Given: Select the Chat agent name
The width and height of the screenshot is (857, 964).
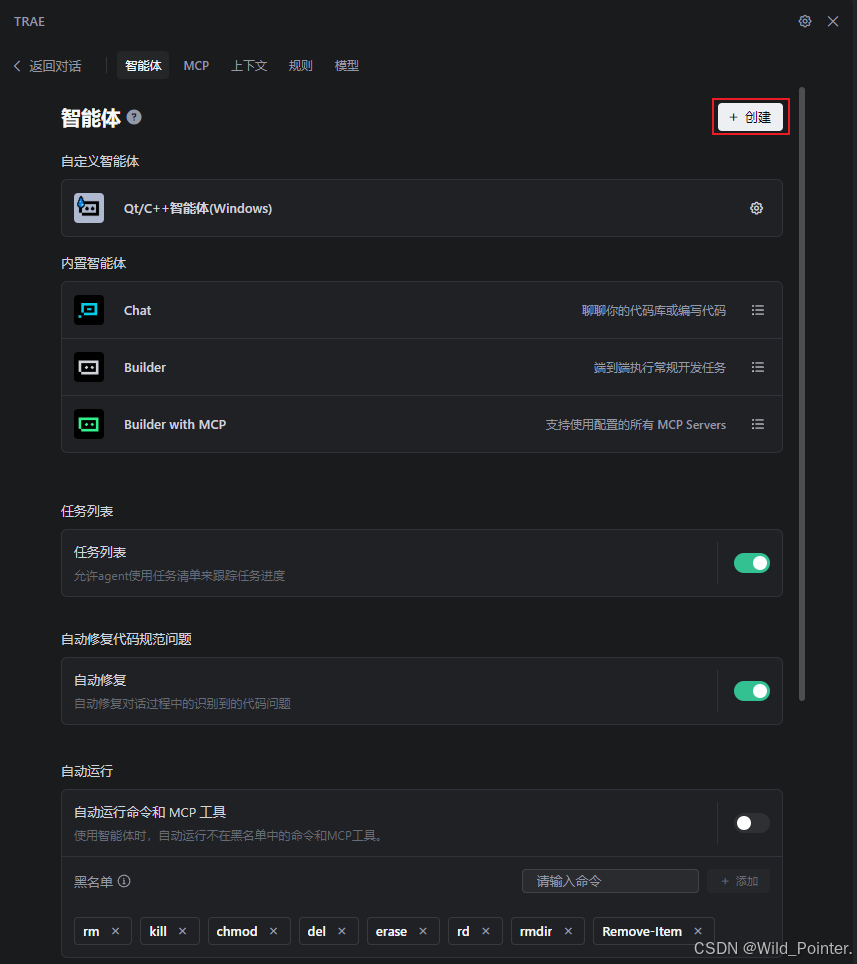Looking at the screenshot, I should click(137, 310).
